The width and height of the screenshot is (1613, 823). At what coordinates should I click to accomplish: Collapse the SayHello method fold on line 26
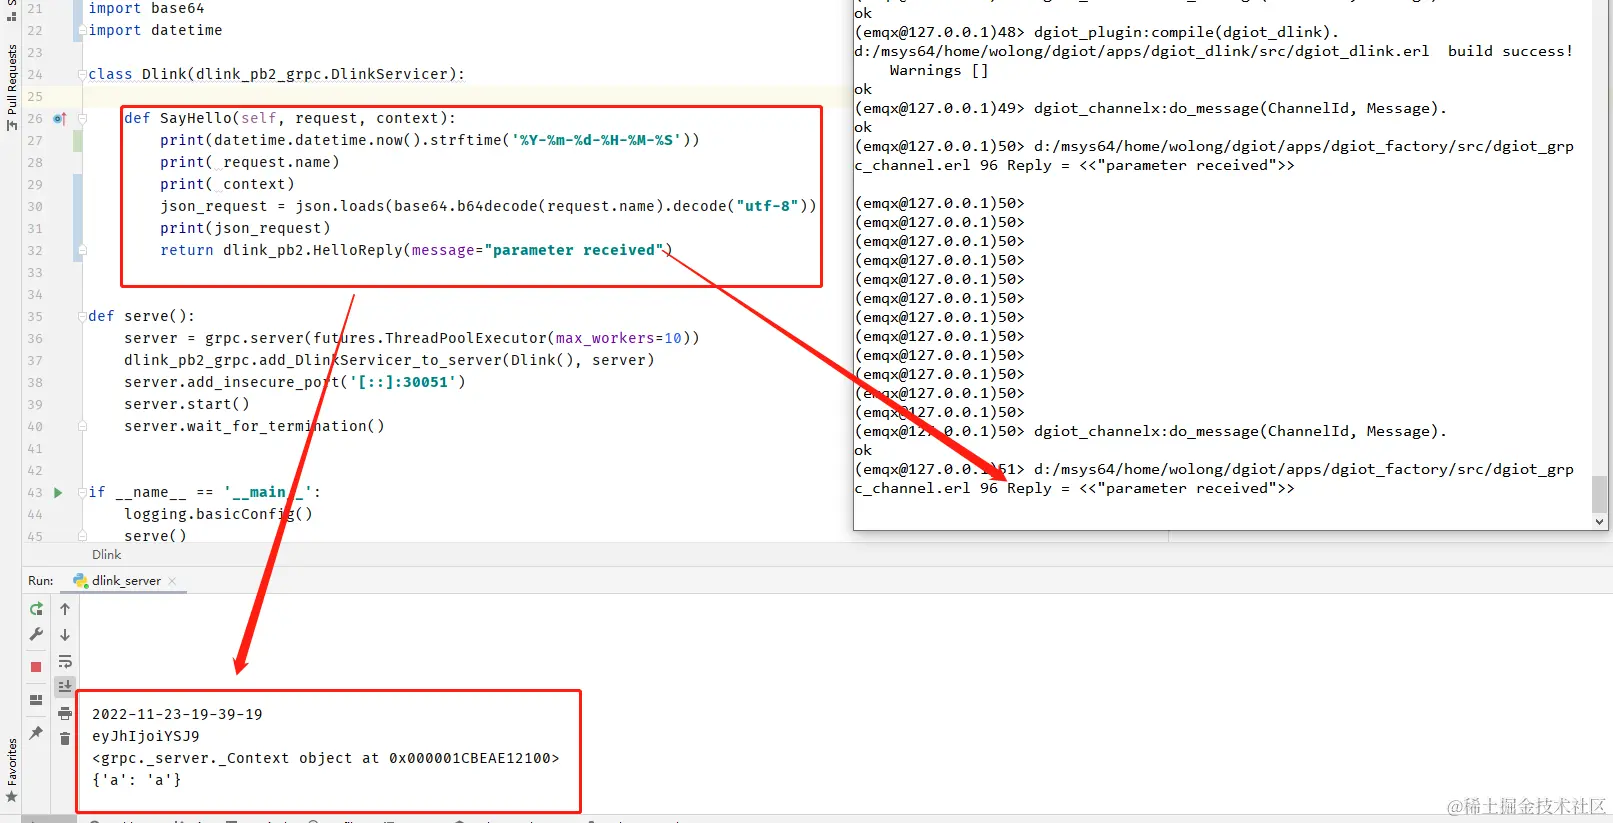point(83,118)
